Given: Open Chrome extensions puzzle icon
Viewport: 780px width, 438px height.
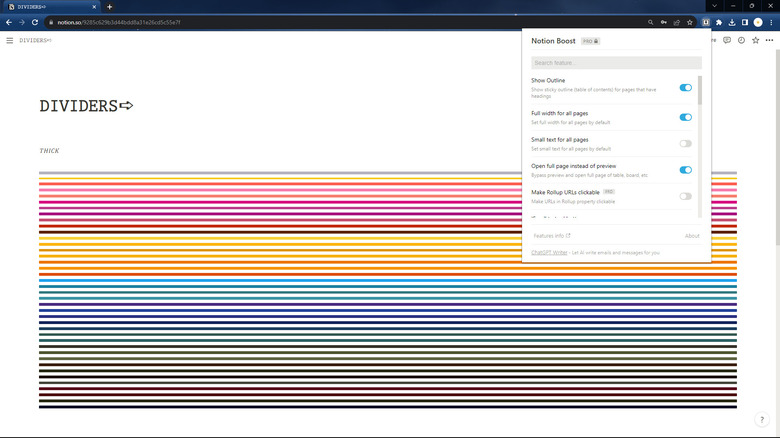Looking at the screenshot, I should point(719,21).
